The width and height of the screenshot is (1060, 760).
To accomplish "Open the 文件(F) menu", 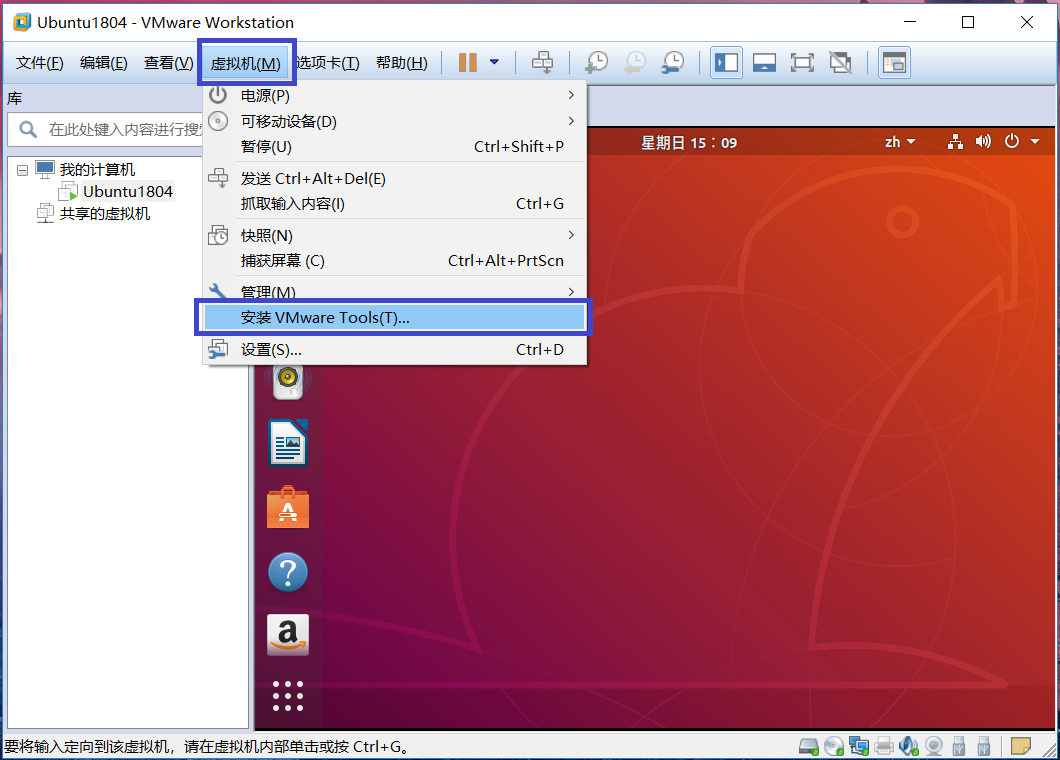I will tap(39, 63).
